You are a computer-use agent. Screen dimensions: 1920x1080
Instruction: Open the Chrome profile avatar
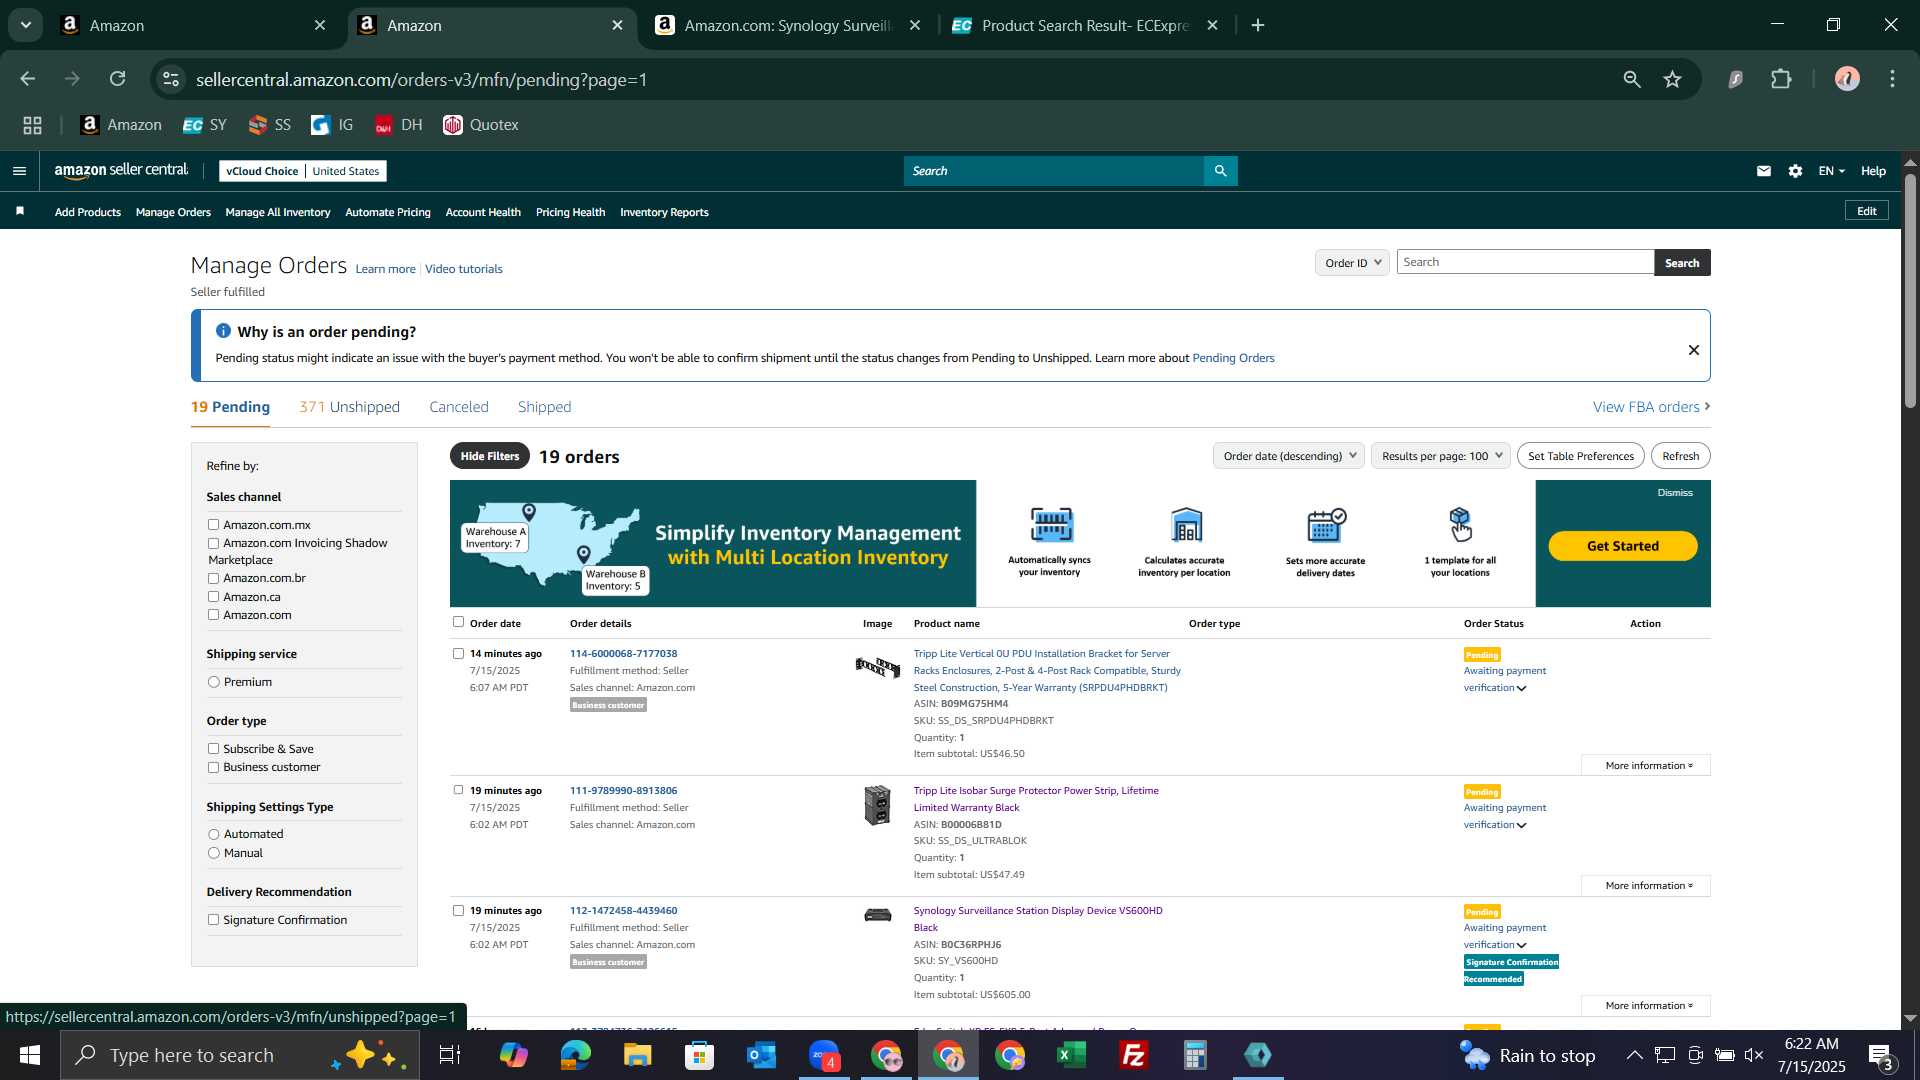pos(1847,79)
